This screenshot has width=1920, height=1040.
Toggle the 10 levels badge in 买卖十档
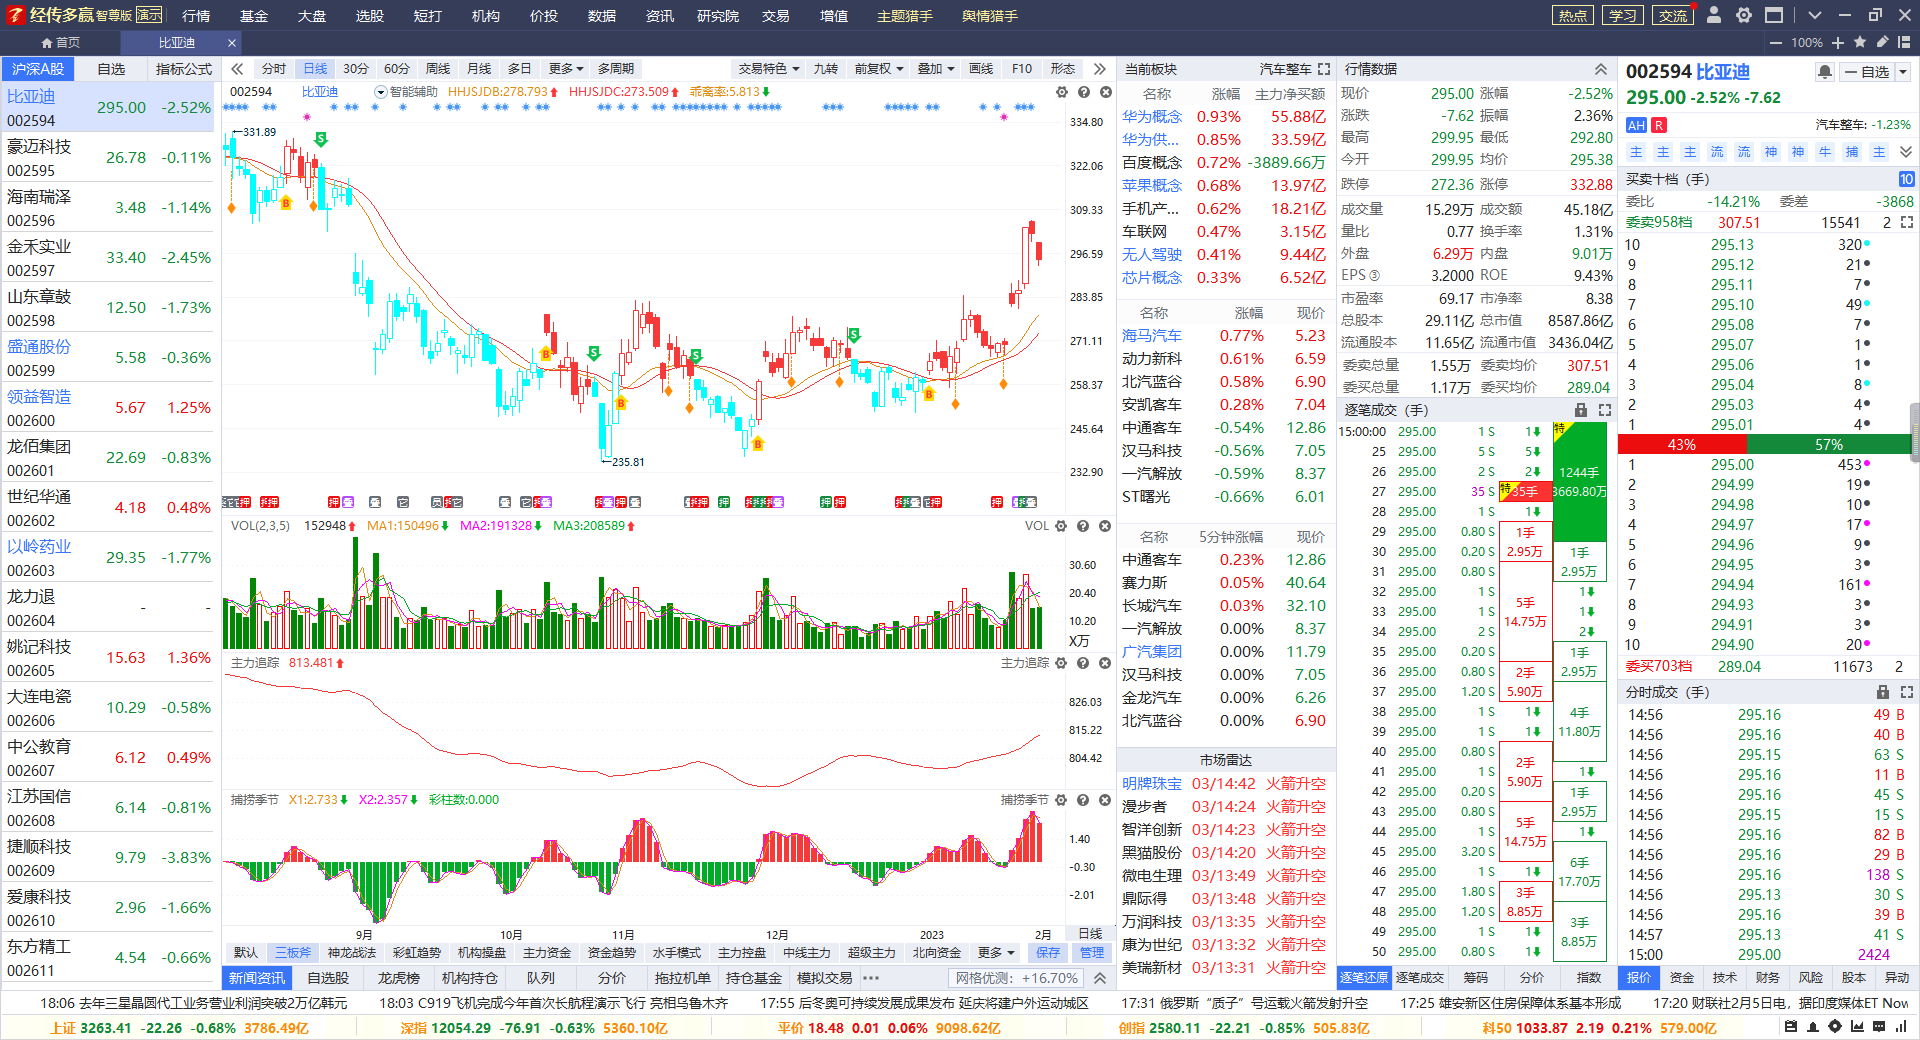1906,179
